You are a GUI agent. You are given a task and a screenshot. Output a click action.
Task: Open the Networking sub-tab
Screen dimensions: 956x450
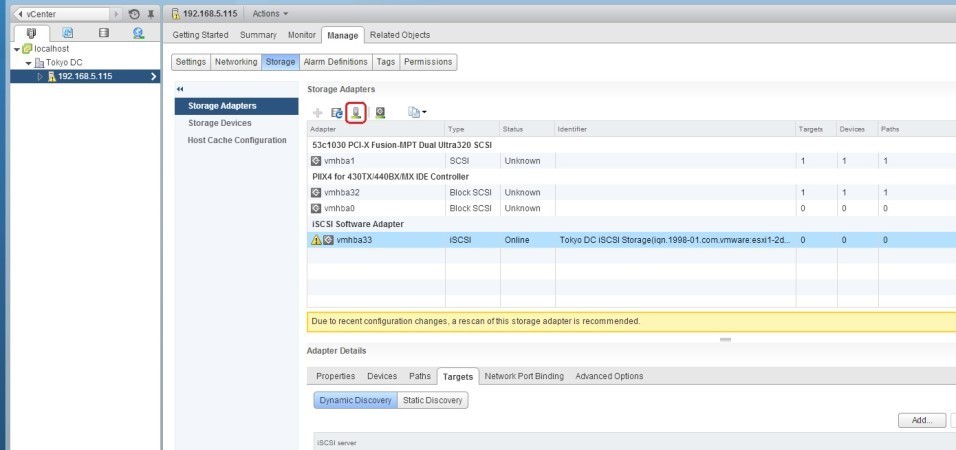click(236, 62)
